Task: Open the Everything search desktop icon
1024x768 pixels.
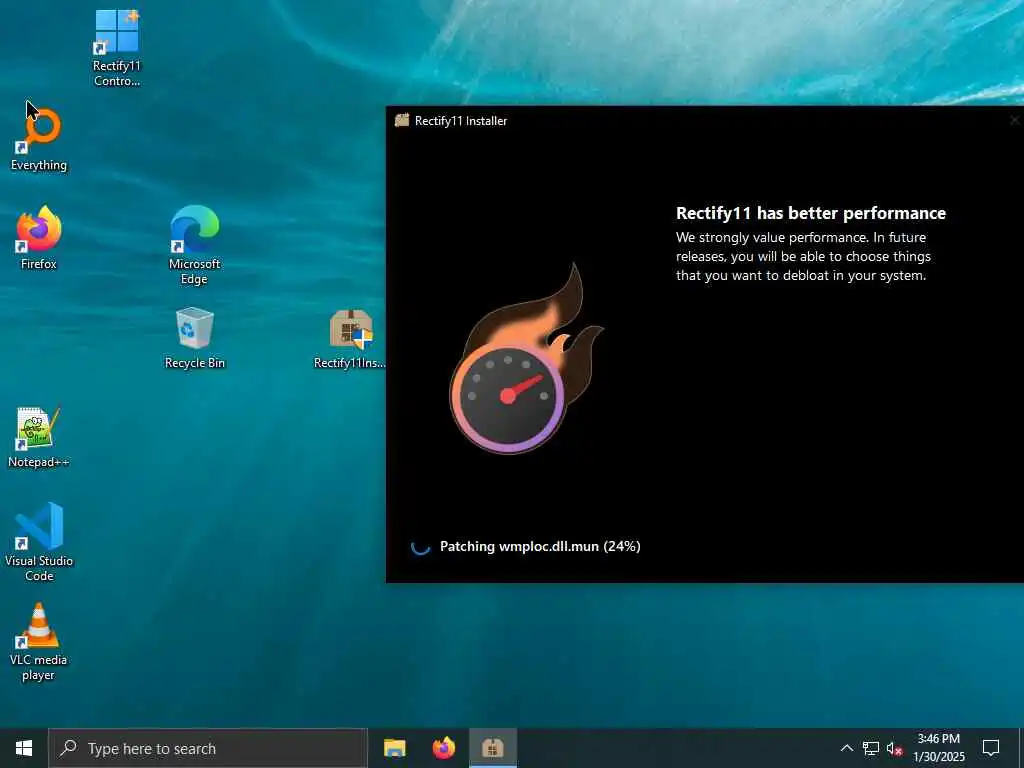Action: 39,138
